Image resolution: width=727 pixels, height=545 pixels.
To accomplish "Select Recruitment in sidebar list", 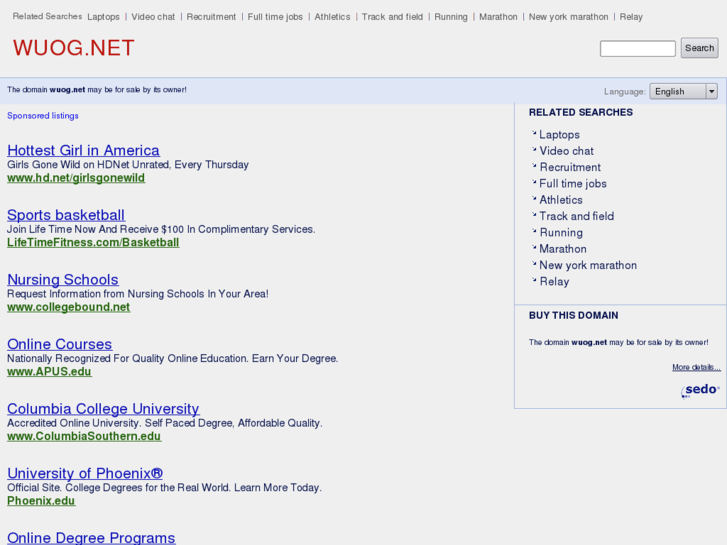I will pos(570,167).
